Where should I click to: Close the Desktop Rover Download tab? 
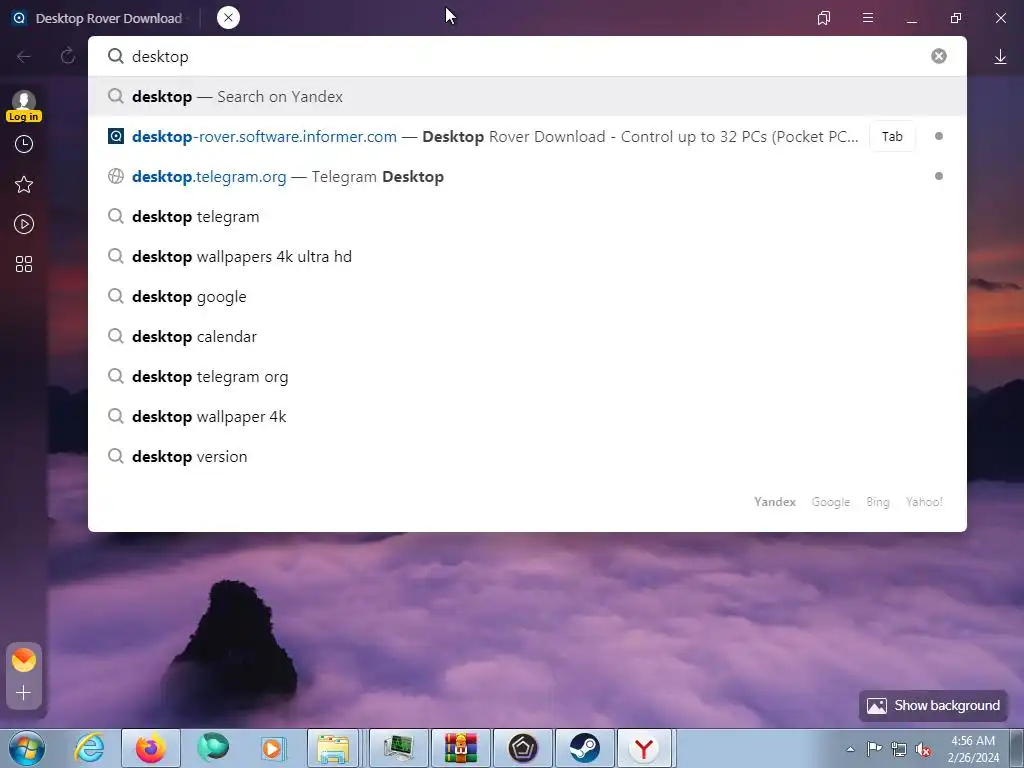click(x=228, y=18)
